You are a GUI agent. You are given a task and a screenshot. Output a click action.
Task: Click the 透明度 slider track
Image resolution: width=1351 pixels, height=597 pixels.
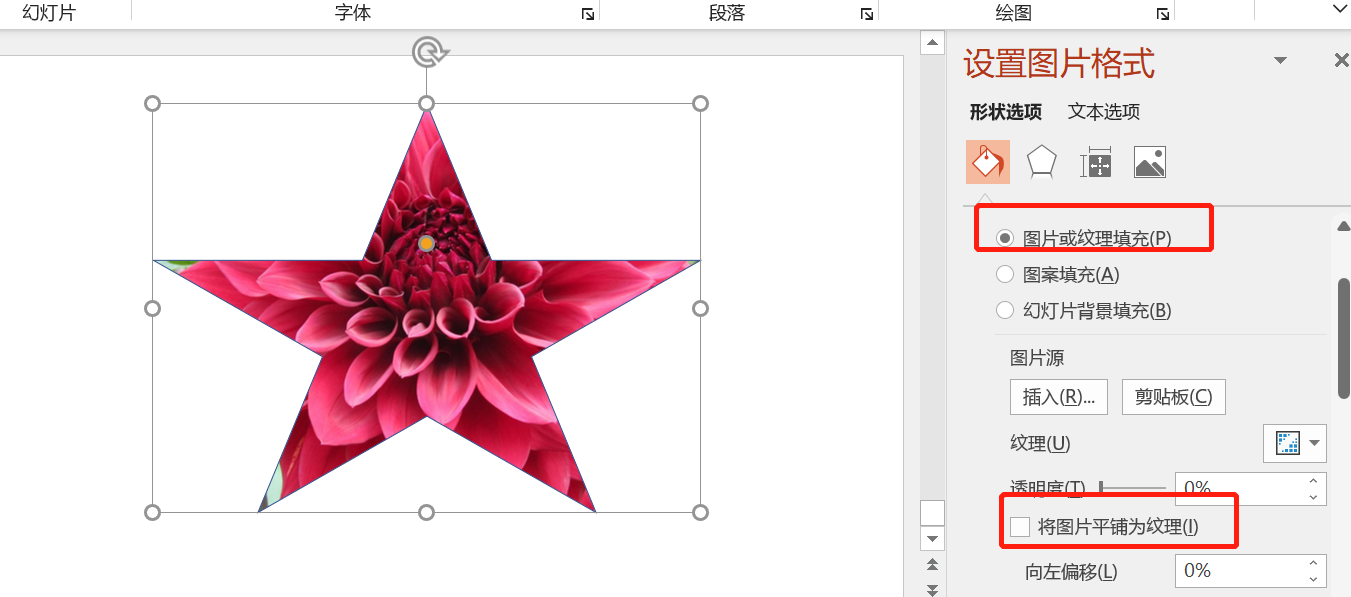[x=1132, y=488]
